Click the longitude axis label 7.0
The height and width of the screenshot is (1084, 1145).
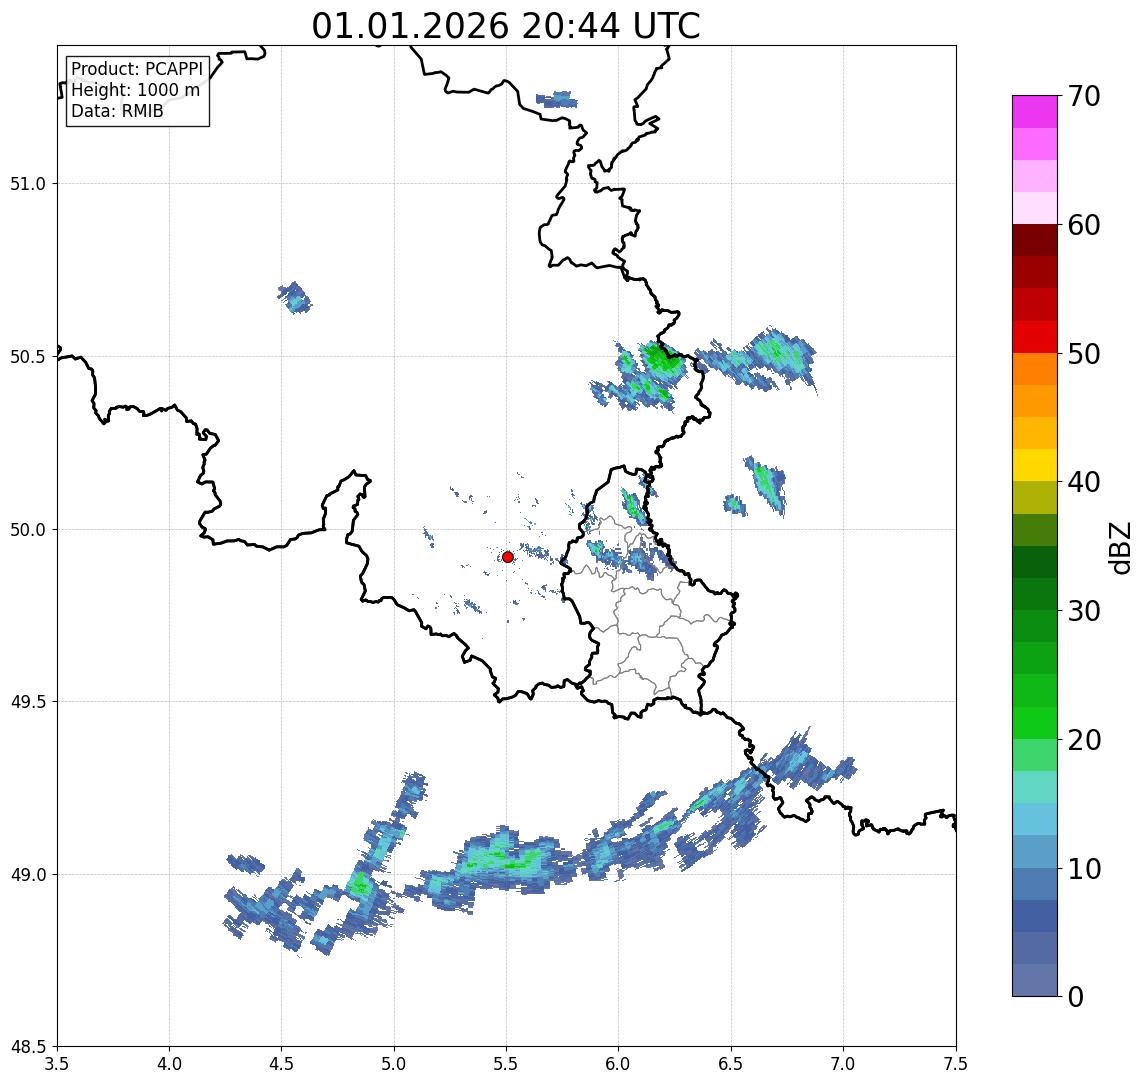tap(843, 1063)
